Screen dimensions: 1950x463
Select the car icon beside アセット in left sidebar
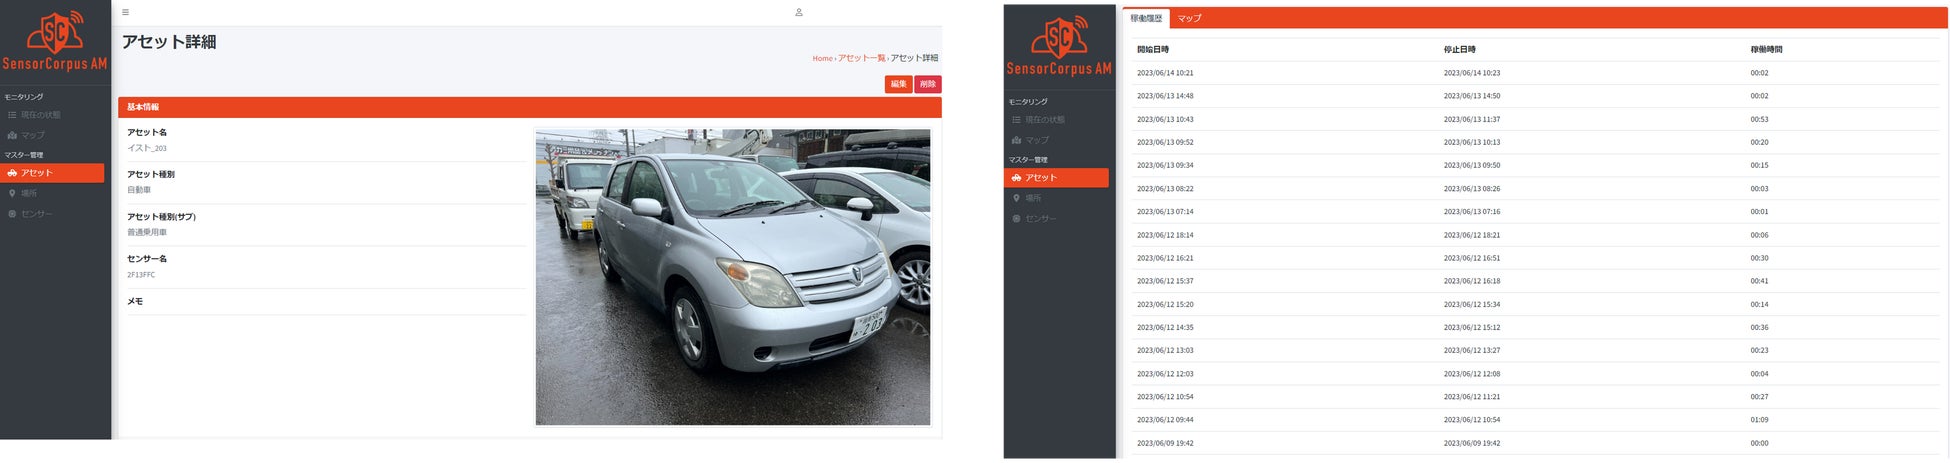coord(12,173)
